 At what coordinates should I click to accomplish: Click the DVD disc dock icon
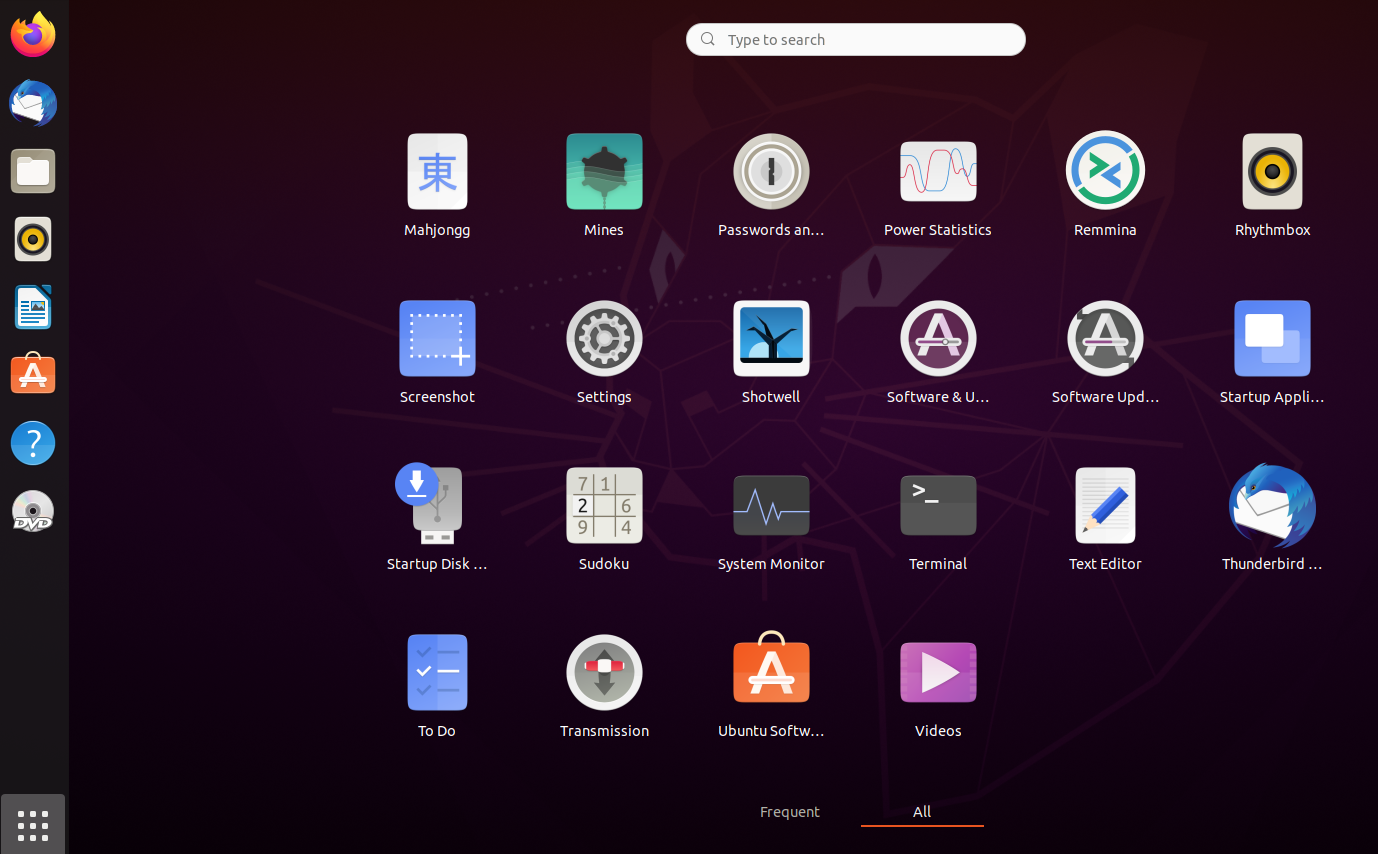(33, 511)
